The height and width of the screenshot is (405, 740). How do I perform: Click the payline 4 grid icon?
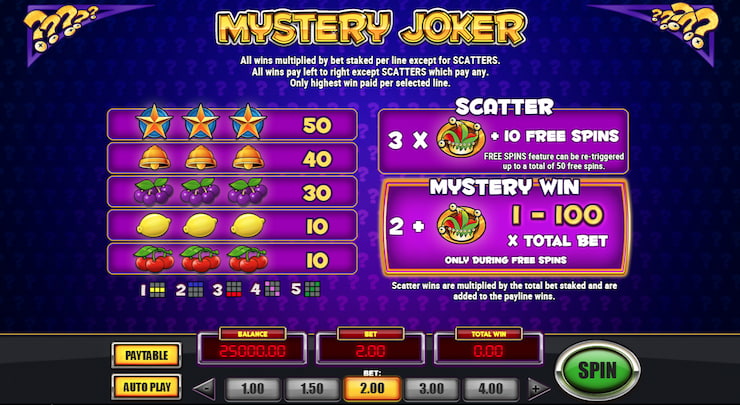click(x=272, y=288)
